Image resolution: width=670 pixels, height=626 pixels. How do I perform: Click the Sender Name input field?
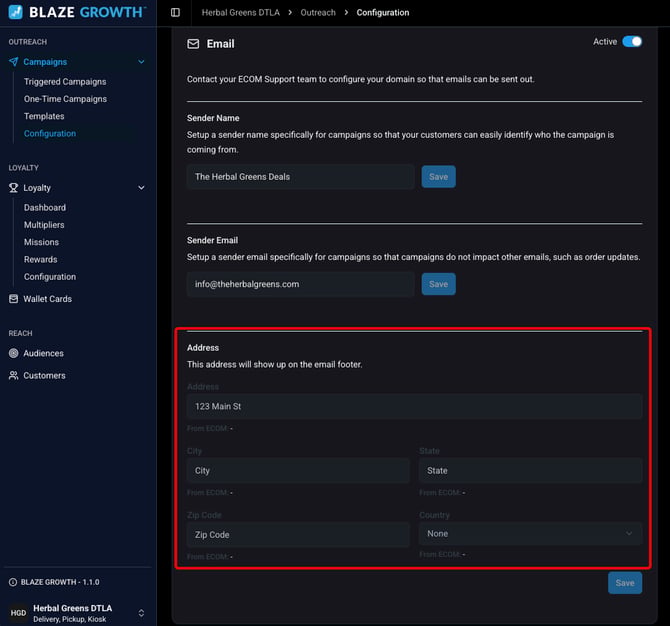(x=300, y=176)
